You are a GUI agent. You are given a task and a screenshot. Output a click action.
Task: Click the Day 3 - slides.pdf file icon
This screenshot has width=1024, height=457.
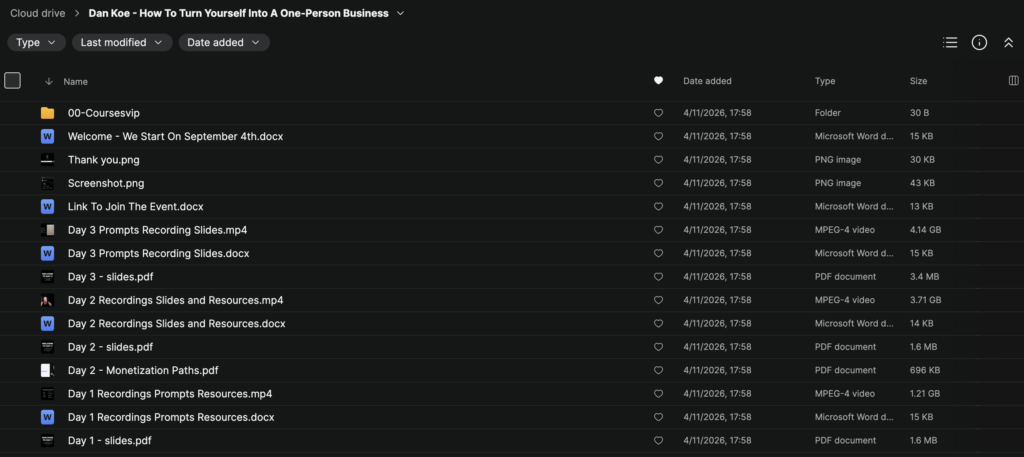point(47,277)
